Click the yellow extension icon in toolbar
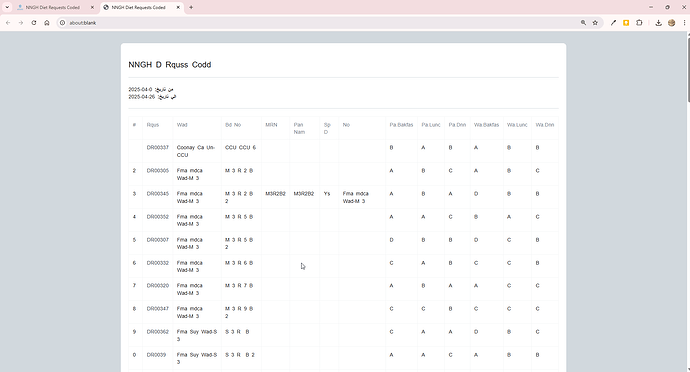 click(x=626, y=23)
